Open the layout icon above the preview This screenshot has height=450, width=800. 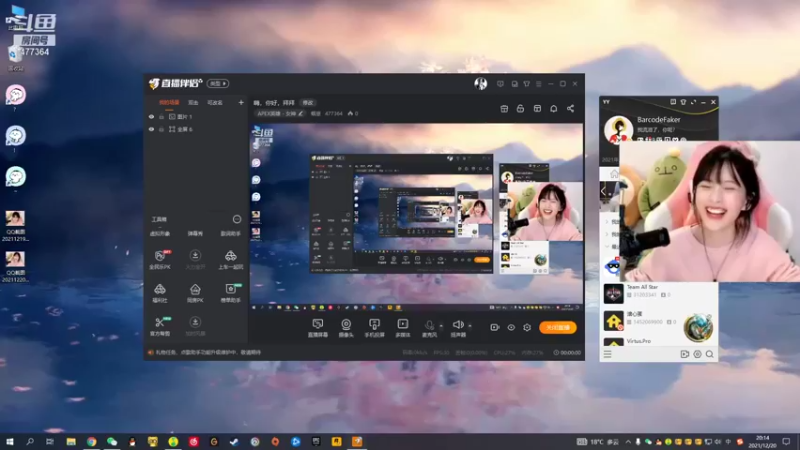click(537, 109)
